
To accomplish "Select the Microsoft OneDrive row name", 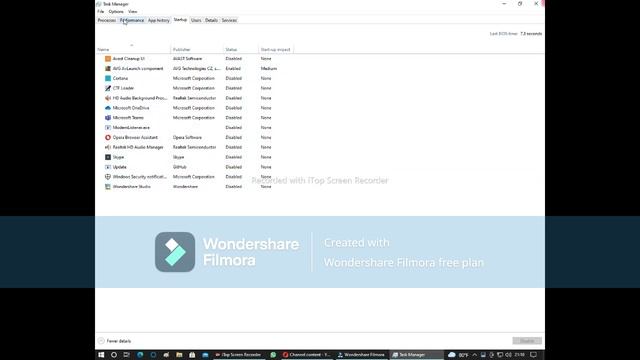I will pyautogui.click(x=131, y=108).
